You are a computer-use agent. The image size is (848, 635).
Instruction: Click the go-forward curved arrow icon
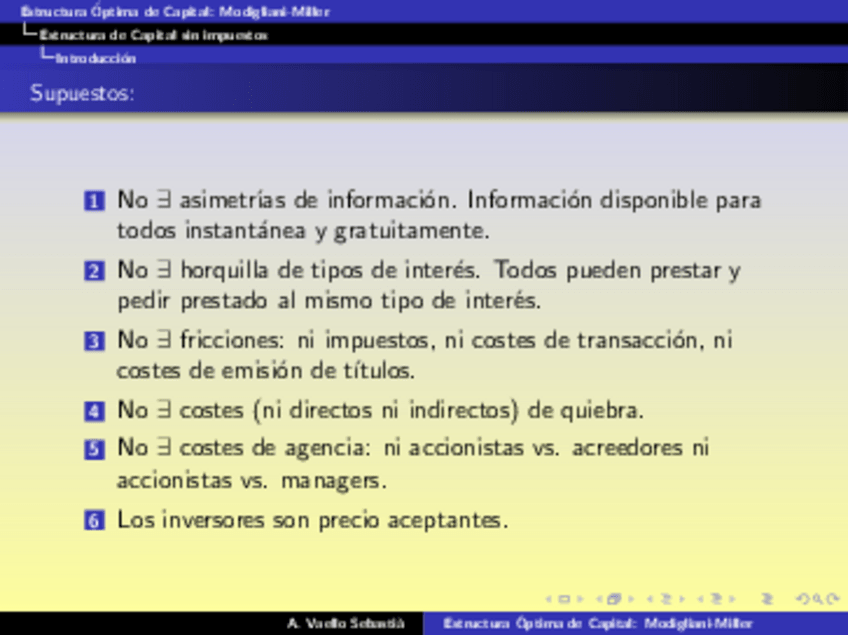coord(833,599)
